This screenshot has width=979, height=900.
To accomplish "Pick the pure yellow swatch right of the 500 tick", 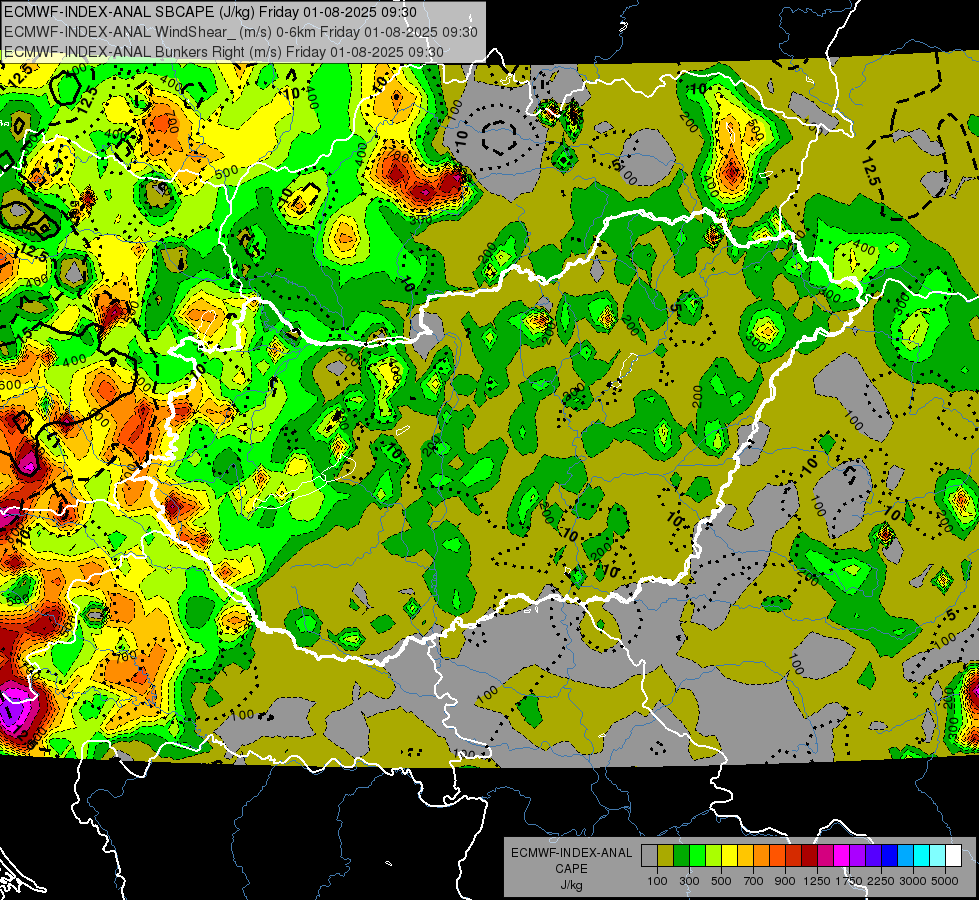I will point(729,856).
